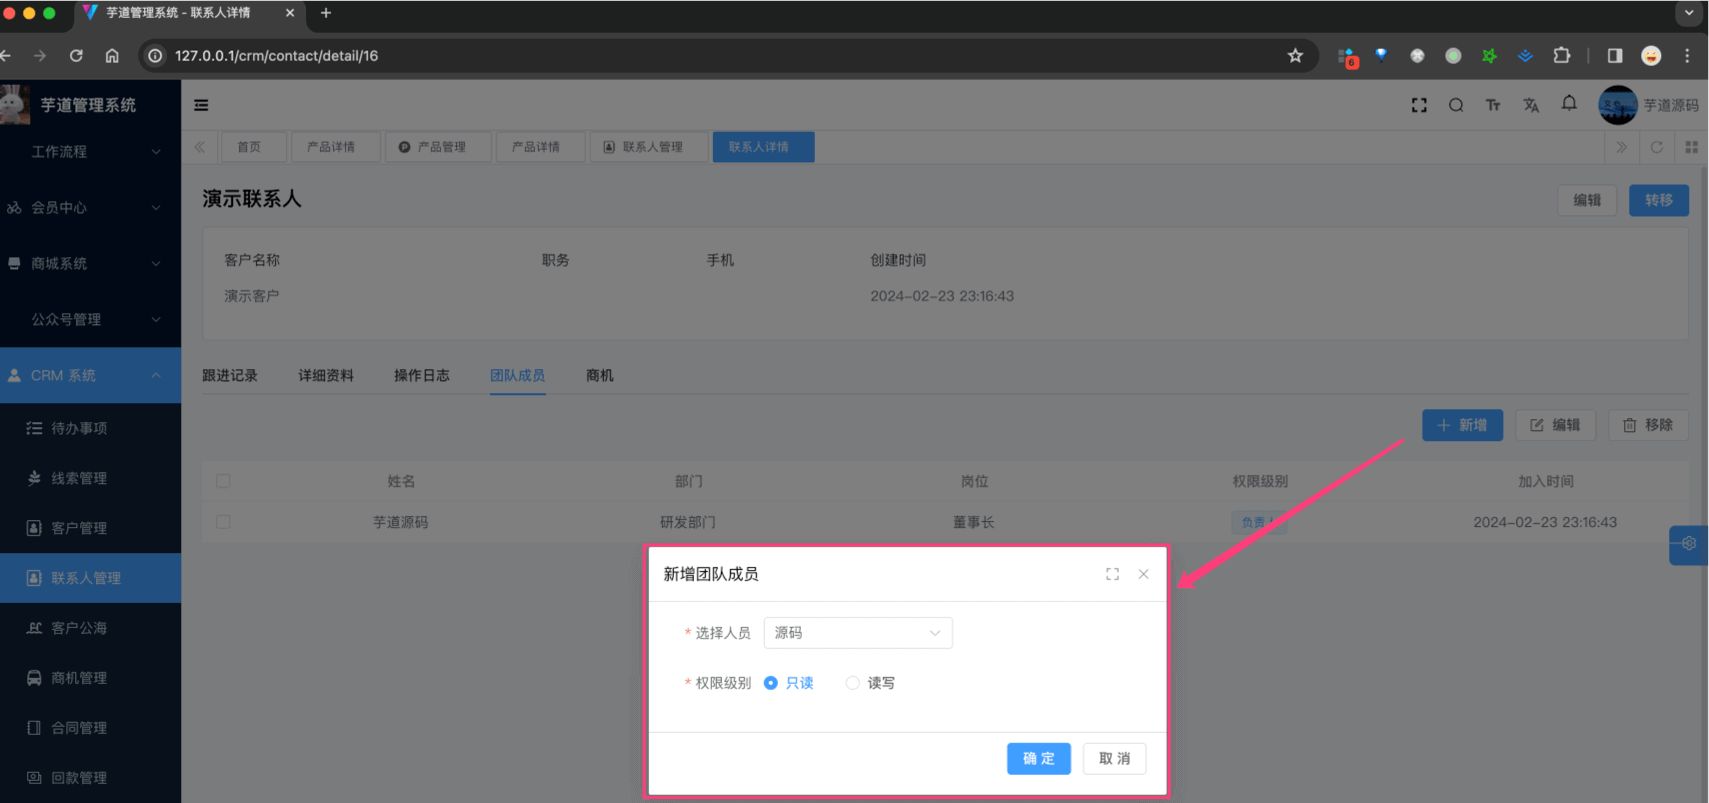This screenshot has width=1709, height=803.
Task: Open the search icon in the top toolbar
Action: coord(1456,105)
